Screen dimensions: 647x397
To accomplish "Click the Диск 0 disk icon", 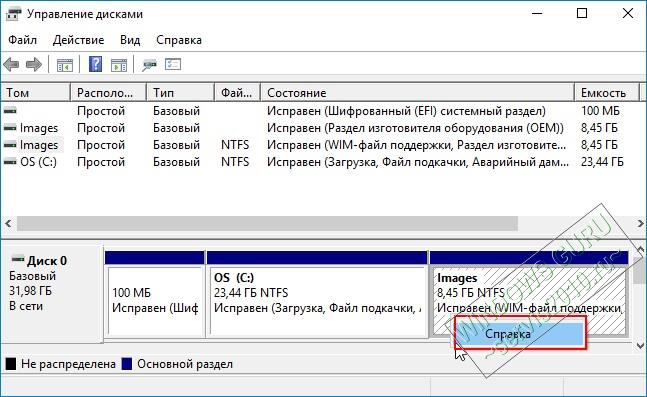I will (18, 260).
